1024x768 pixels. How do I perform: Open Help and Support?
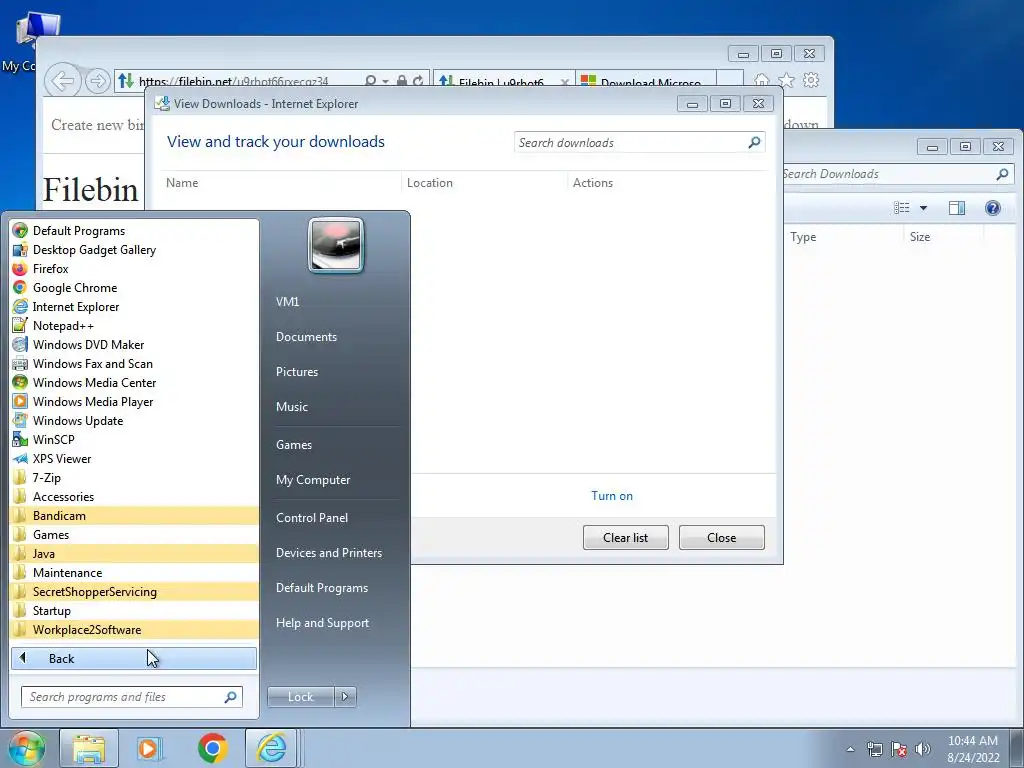[x=322, y=623]
